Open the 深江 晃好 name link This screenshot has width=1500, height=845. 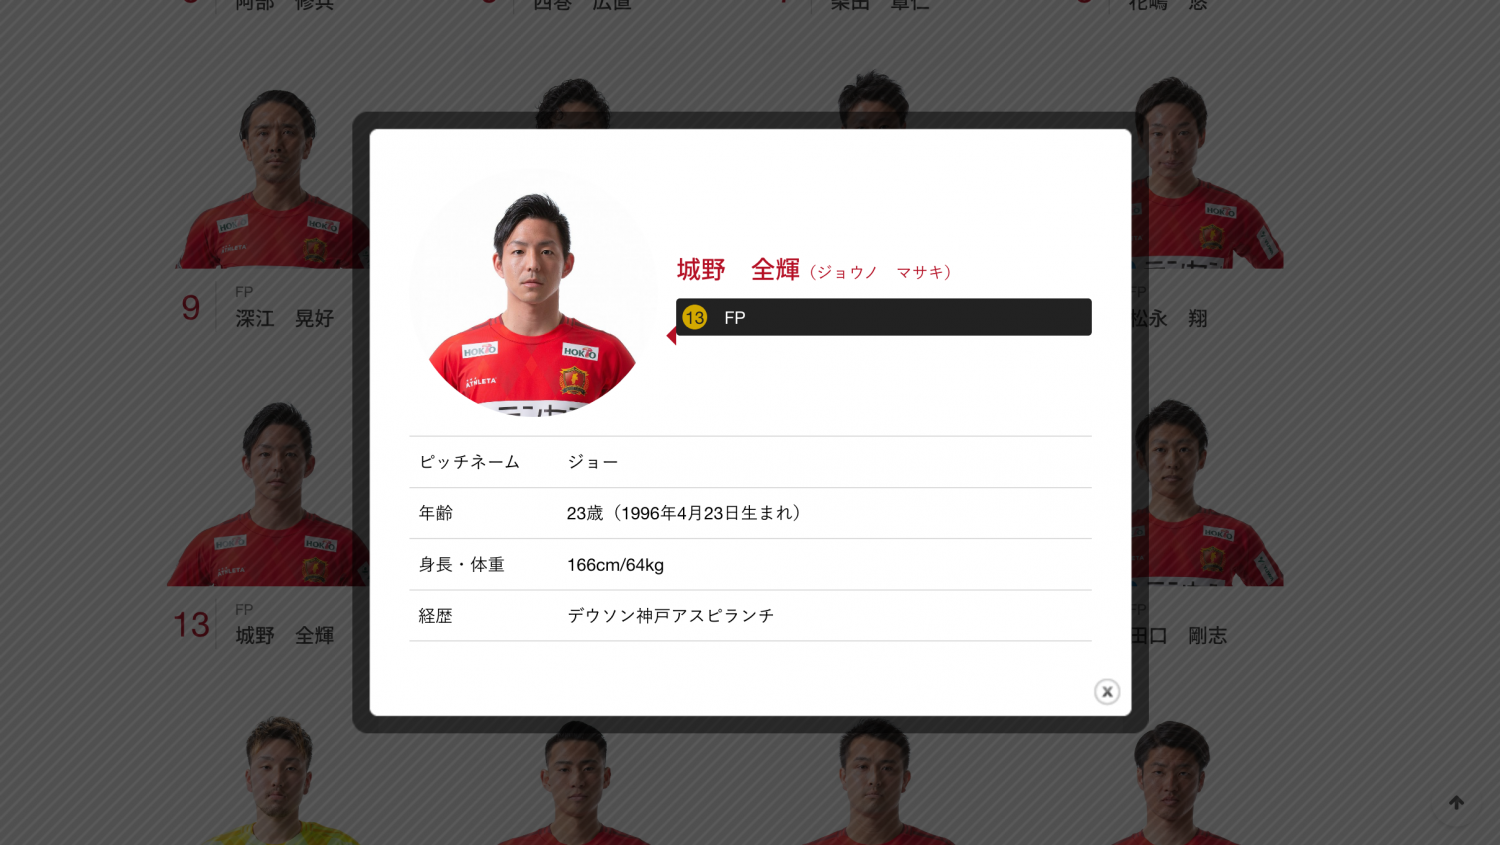285,318
